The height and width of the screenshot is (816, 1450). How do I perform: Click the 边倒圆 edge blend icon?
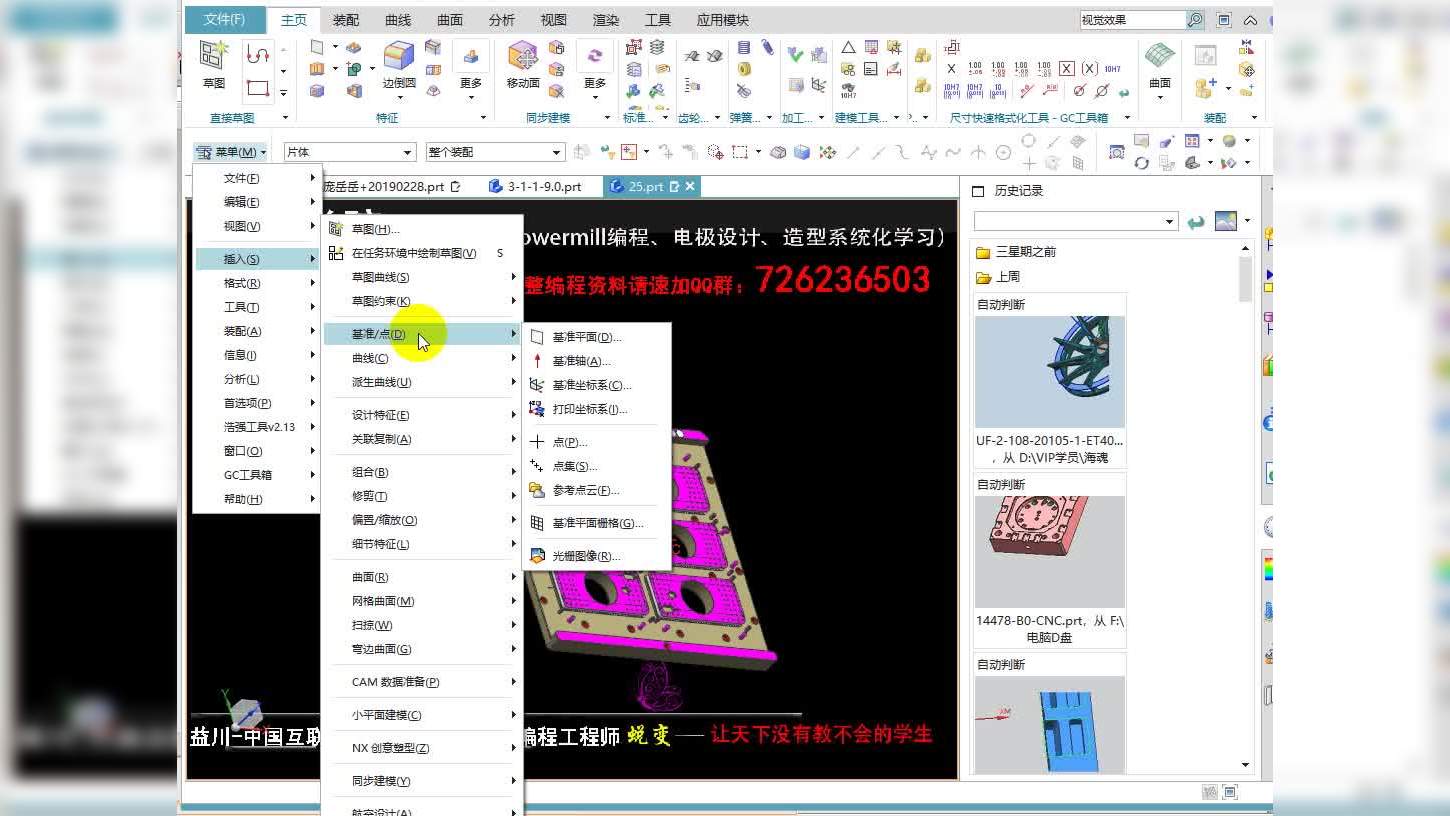(397, 57)
